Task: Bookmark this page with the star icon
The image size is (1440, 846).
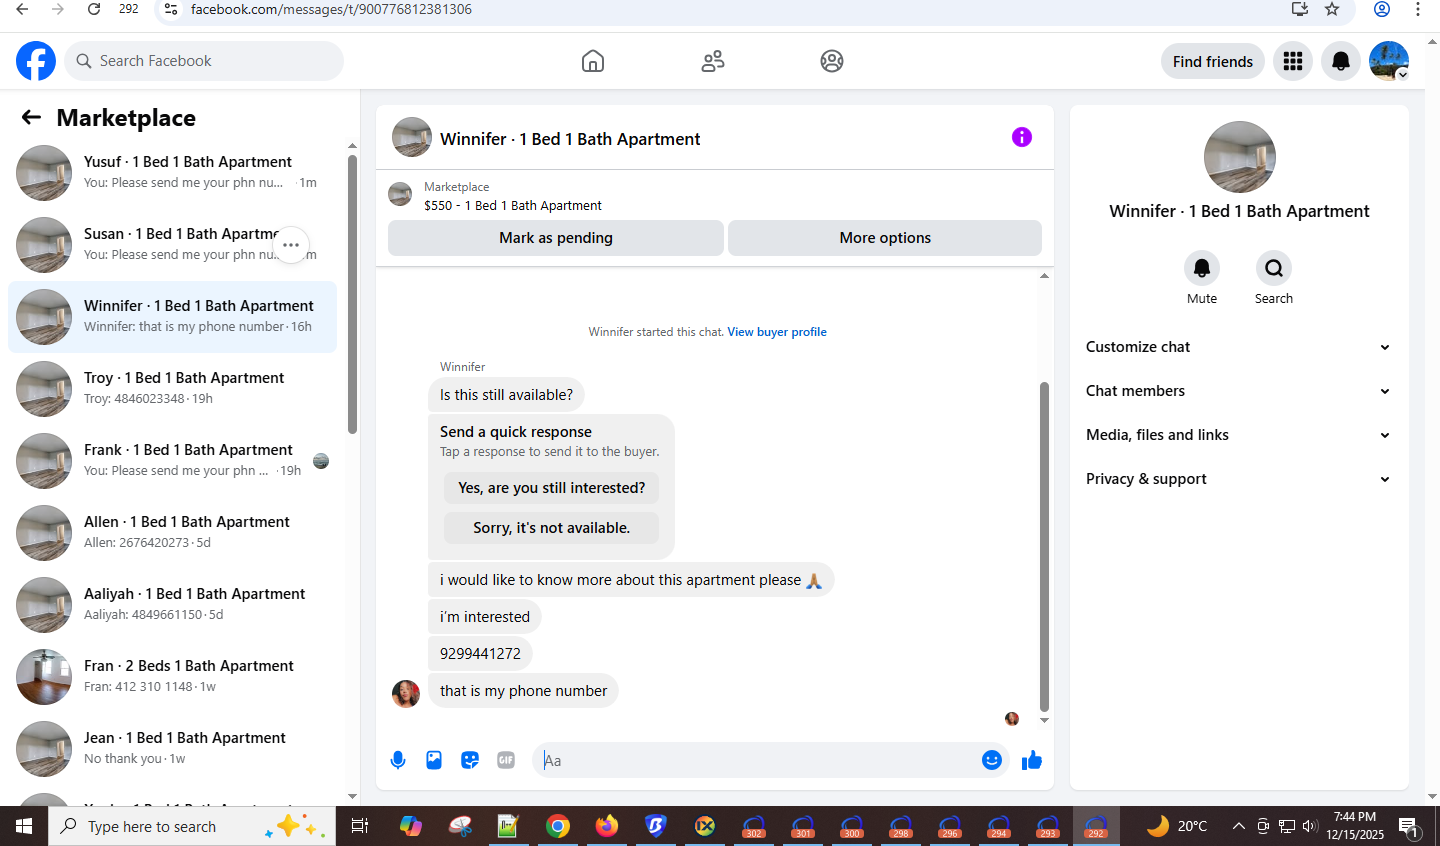Action: (1332, 9)
